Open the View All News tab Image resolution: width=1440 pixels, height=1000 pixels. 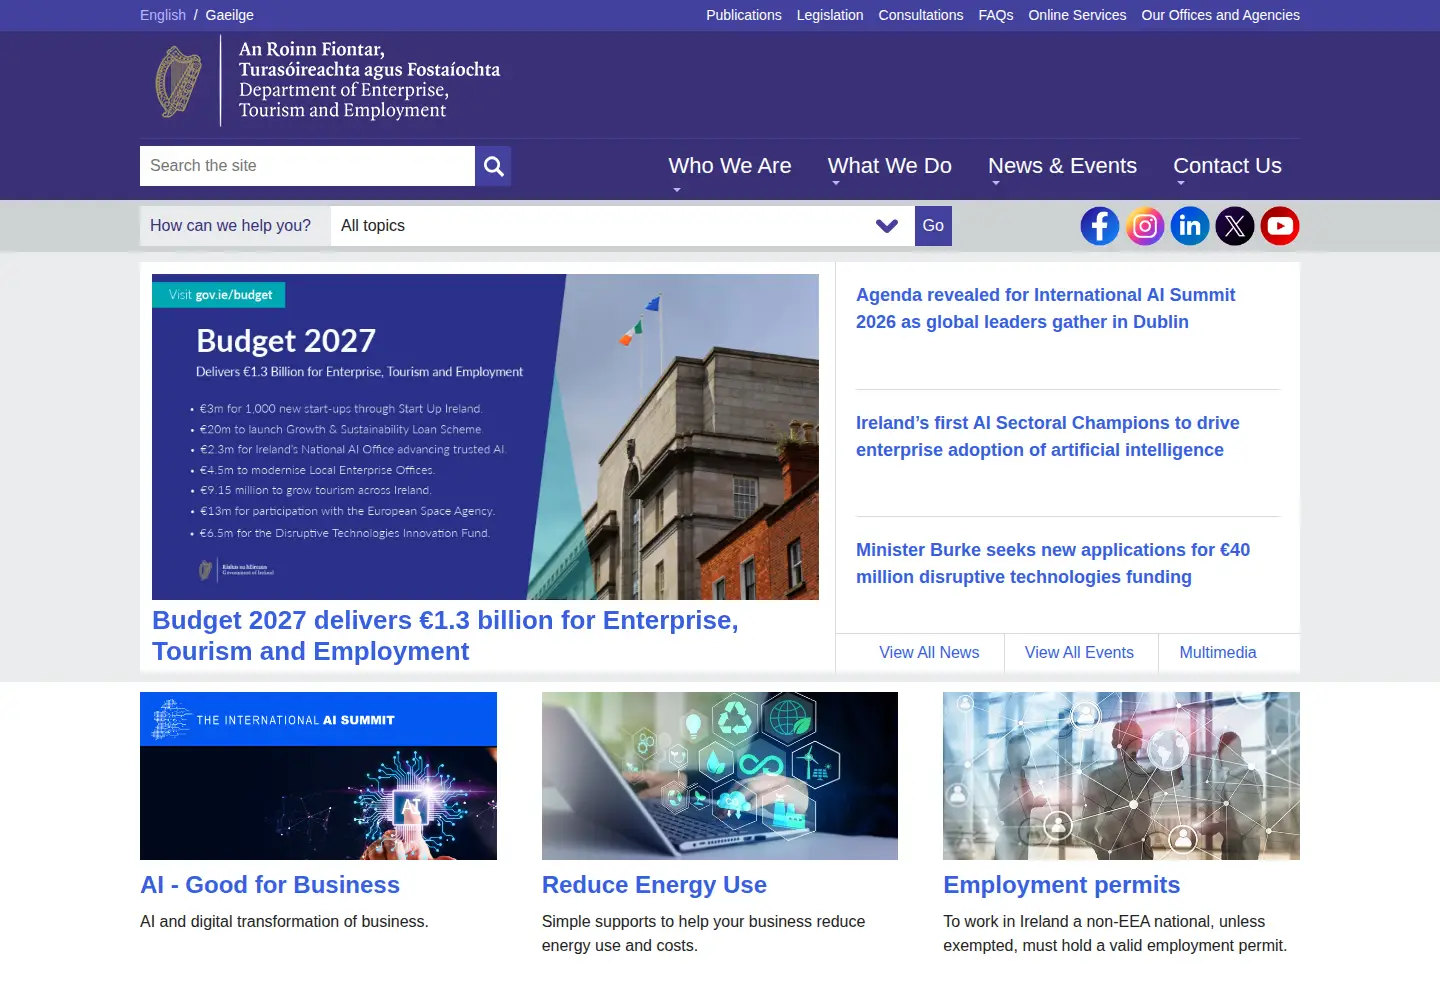click(x=929, y=653)
